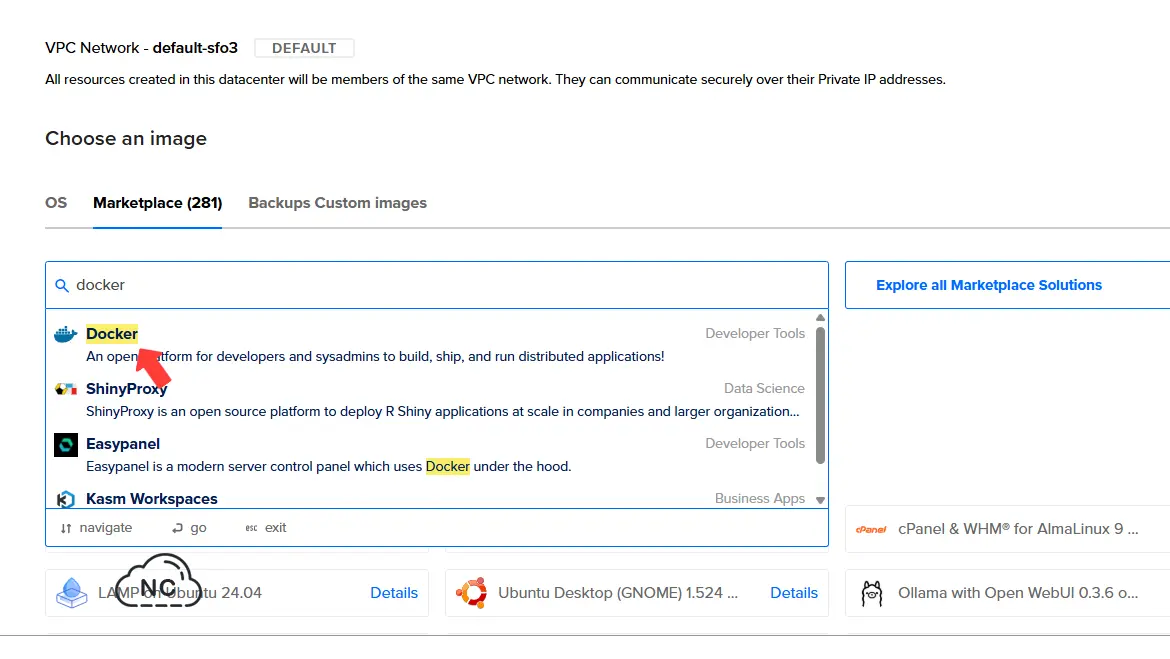Click the LAMP stack icon
1170x659 pixels.
pyautogui.click(x=72, y=593)
